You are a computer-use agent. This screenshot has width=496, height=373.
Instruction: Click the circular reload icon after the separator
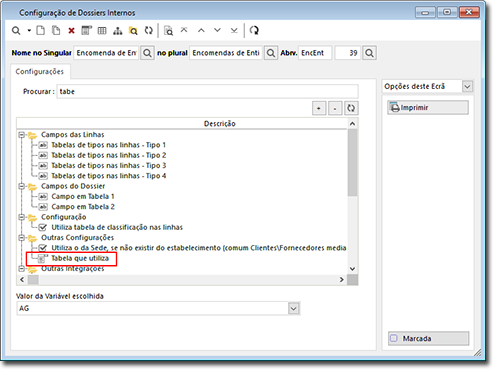(254, 31)
